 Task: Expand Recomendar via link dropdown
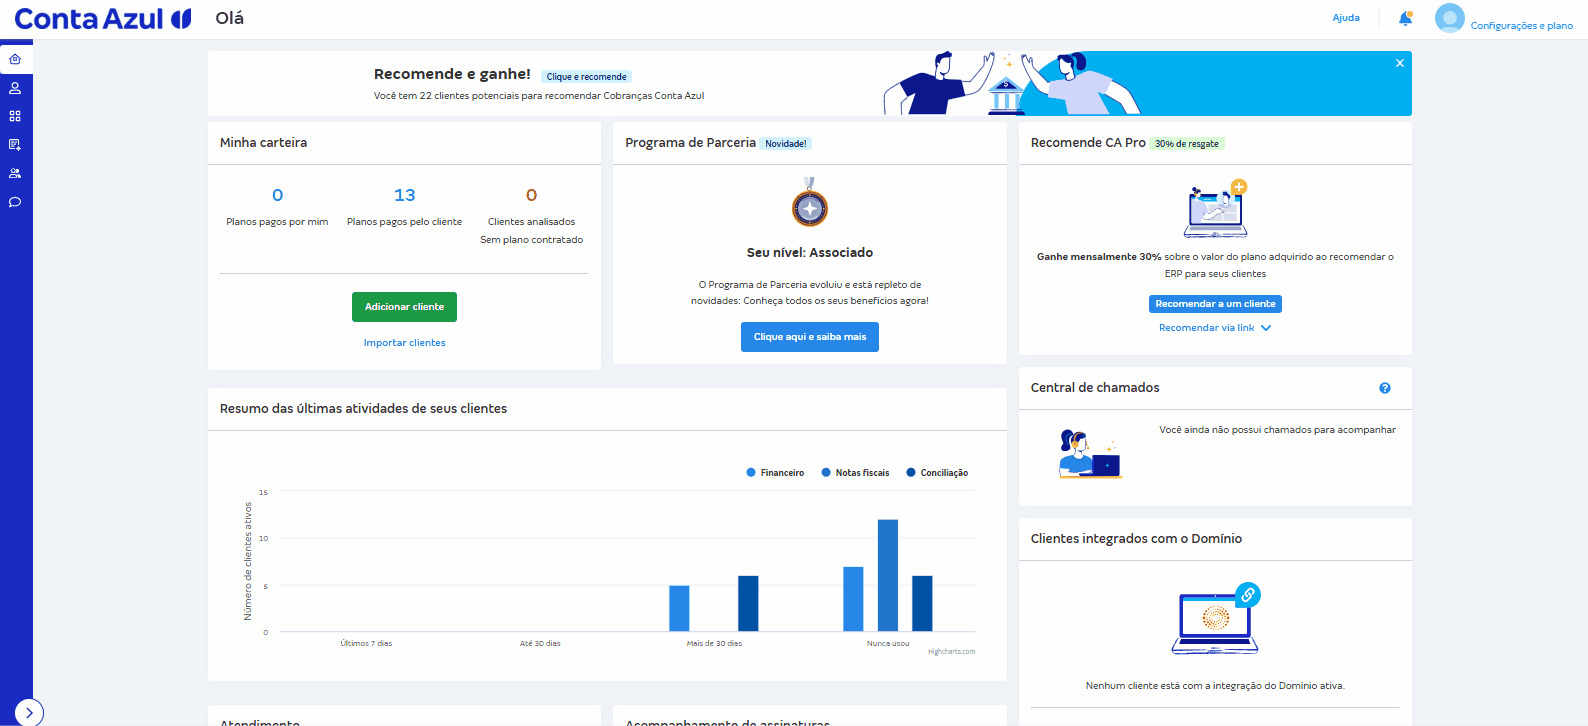[x=1215, y=328]
